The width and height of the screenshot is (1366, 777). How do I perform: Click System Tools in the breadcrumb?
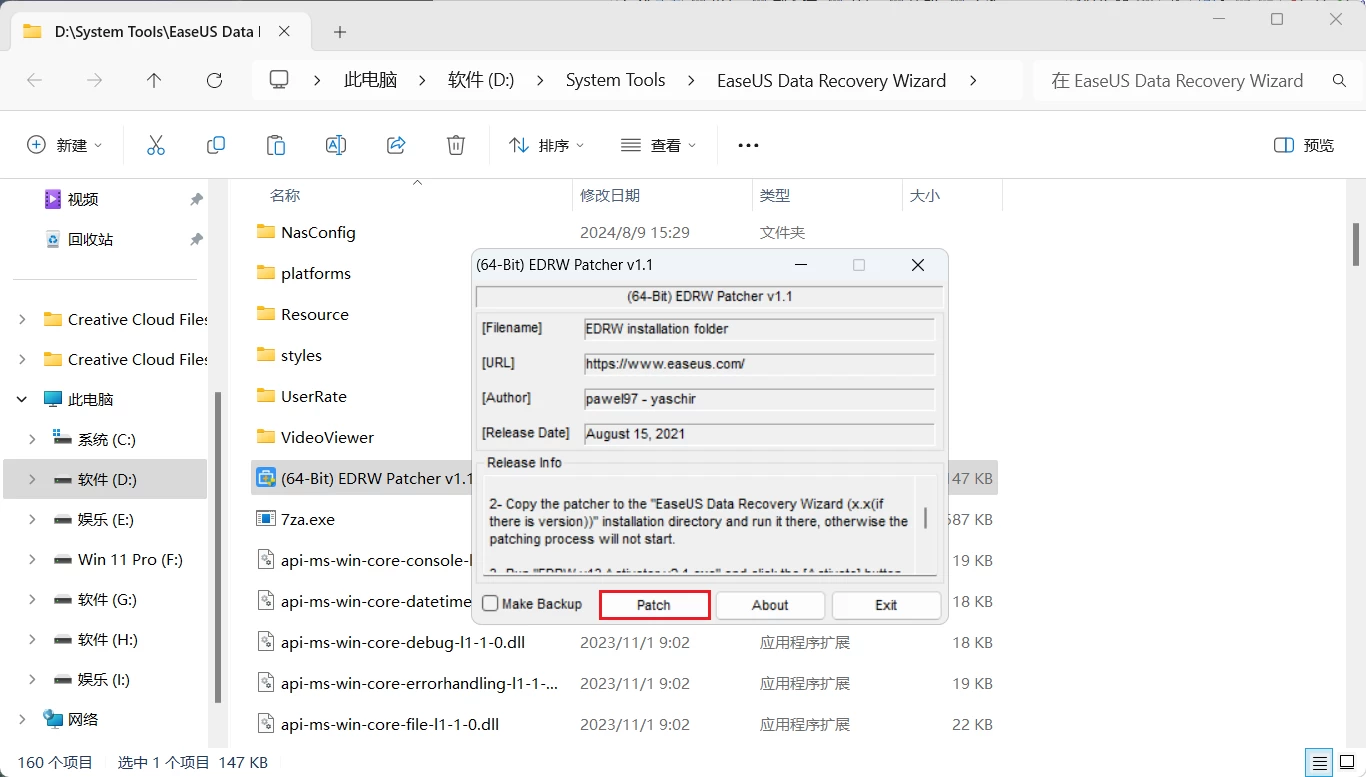[616, 81]
